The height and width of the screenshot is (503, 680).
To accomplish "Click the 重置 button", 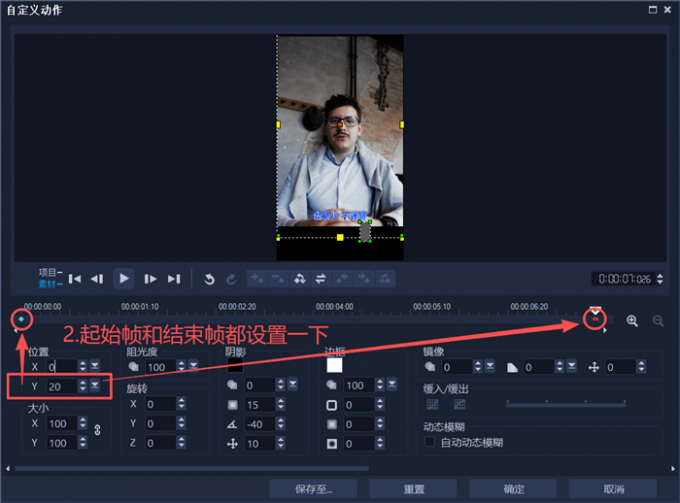I will pyautogui.click(x=413, y=489).
